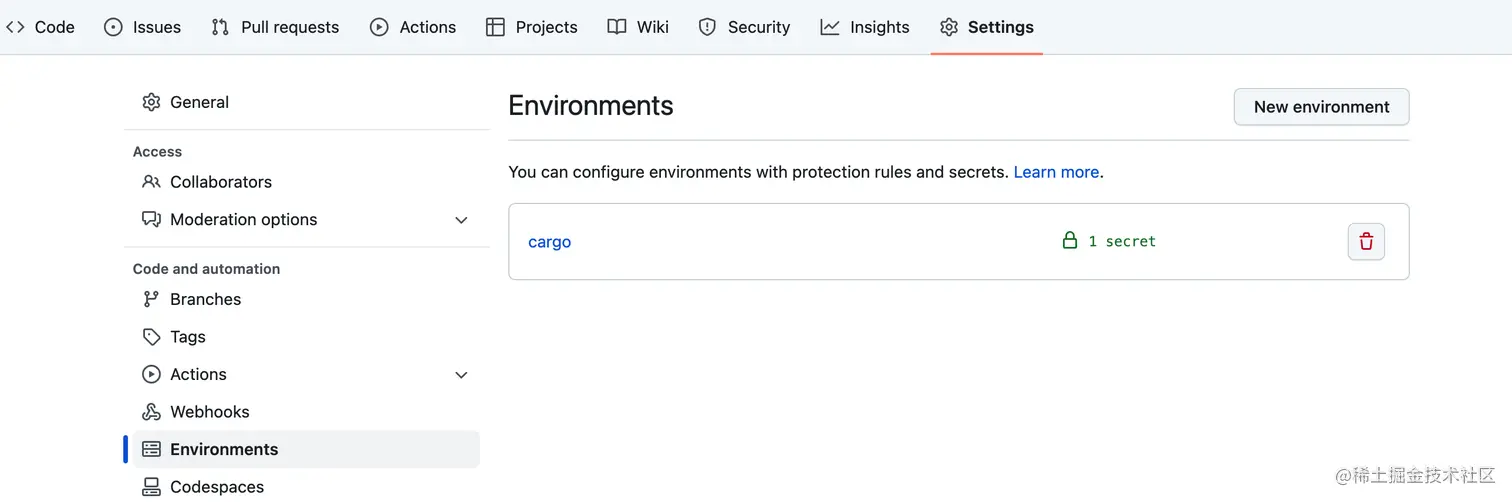Click the Tags label icon
This screenshot has height=502, width=1512.
pos(151,337)
